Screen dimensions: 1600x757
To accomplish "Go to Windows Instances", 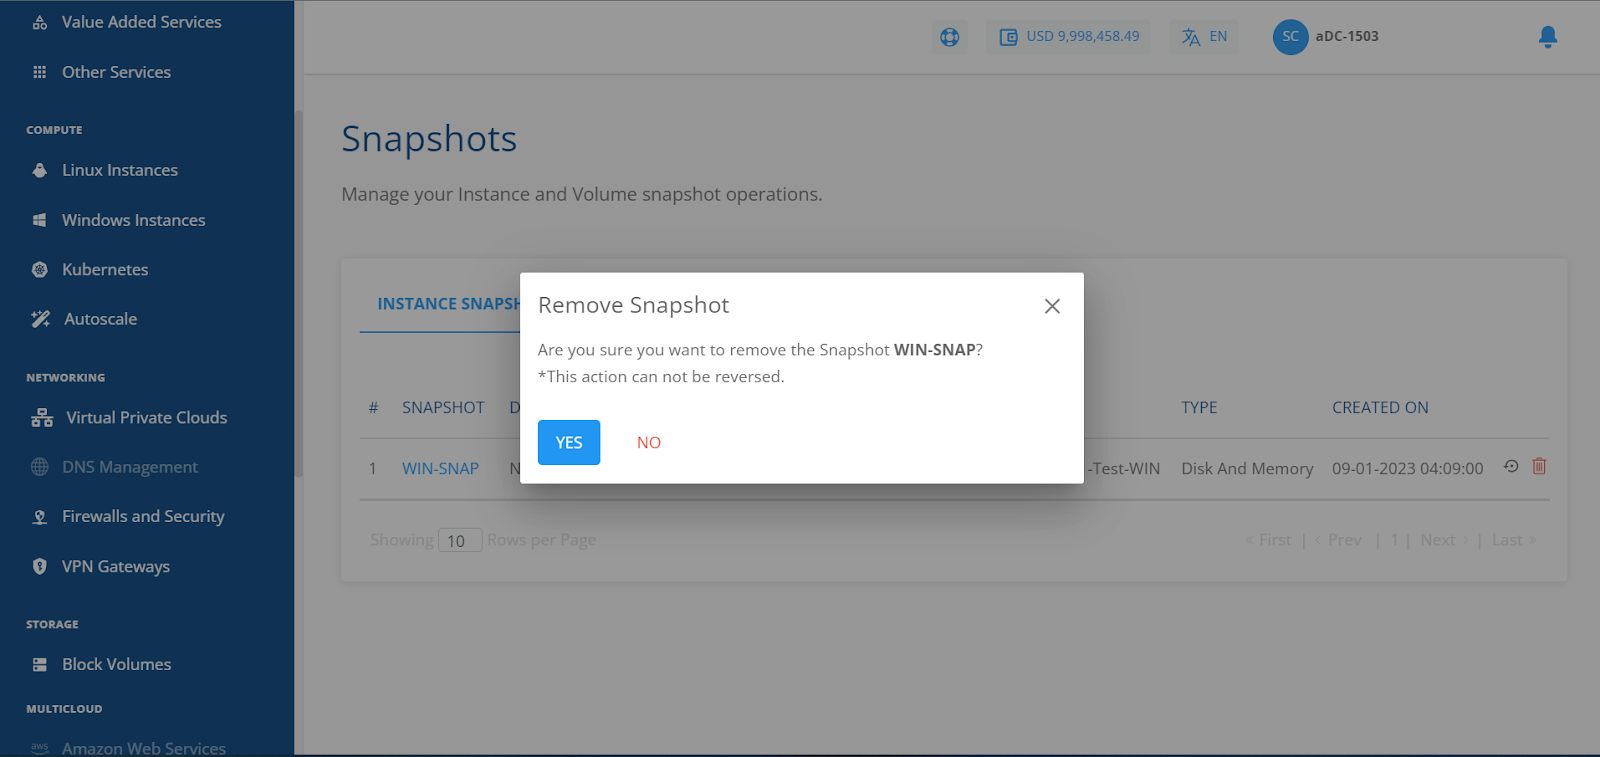I will [133, 220].
